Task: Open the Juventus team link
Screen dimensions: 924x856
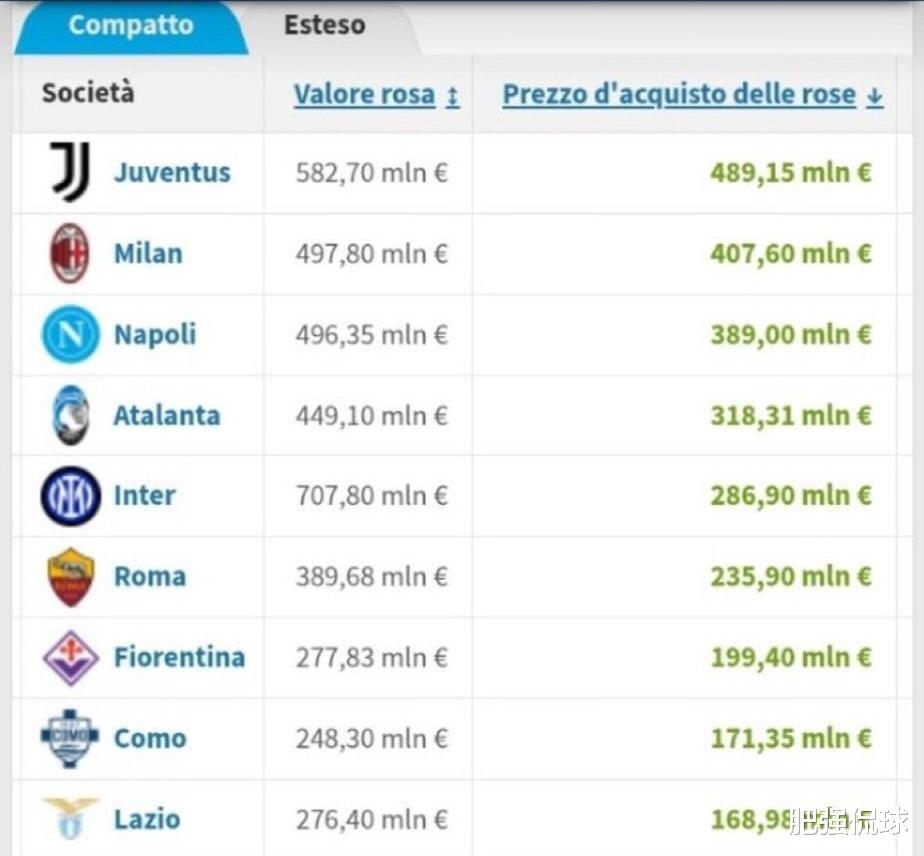Action: [172, 173]
